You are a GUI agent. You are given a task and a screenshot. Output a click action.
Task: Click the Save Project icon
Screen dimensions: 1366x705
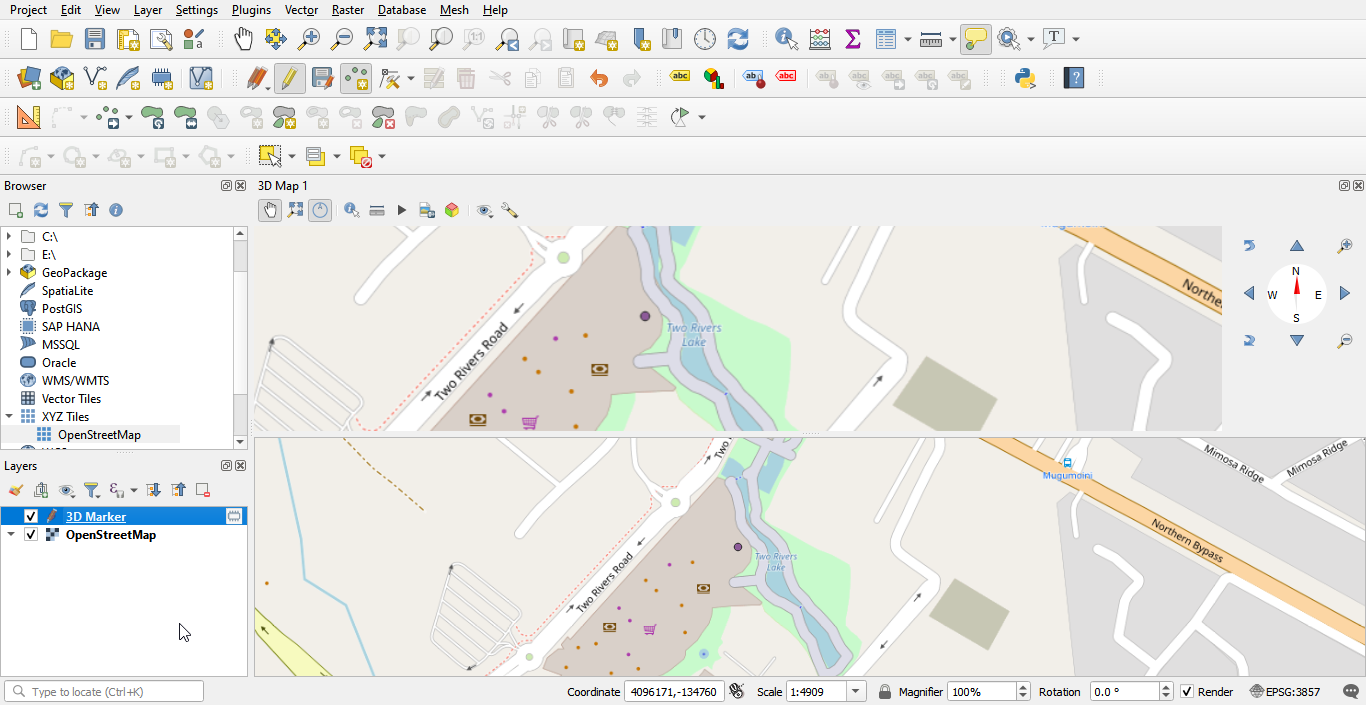click(95, 39)
